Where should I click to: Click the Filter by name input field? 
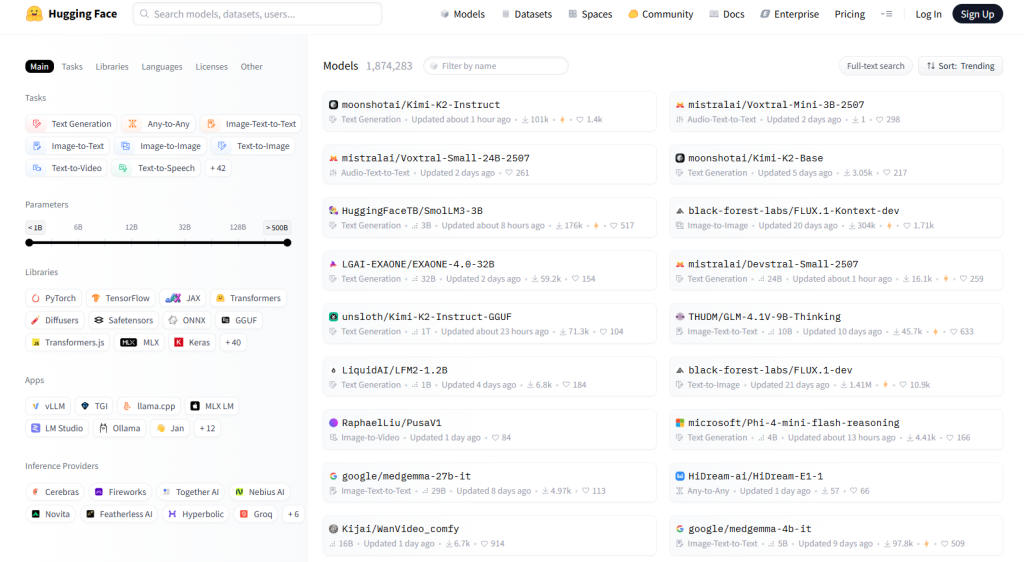coord(496,66)
